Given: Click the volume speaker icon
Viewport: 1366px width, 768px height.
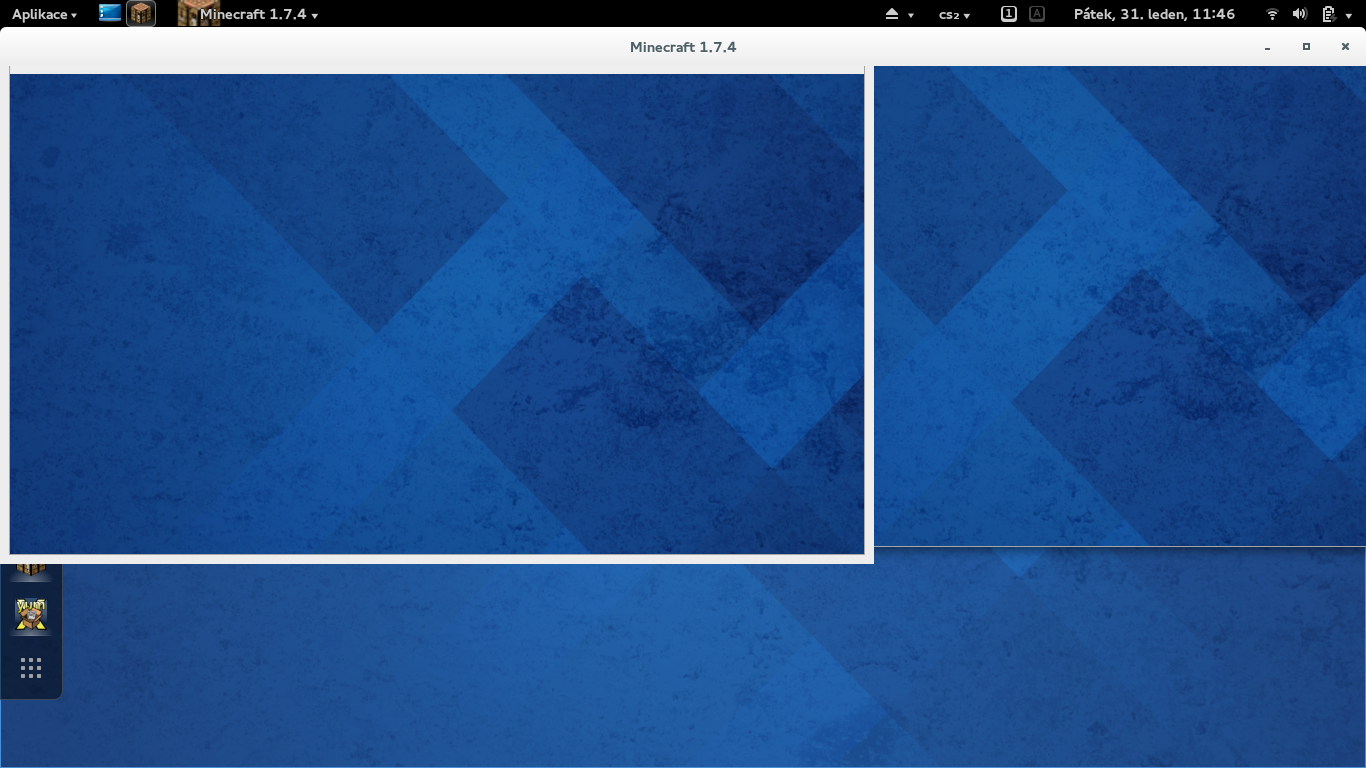Looking at the screenshot, I should tap(1300, 14).
